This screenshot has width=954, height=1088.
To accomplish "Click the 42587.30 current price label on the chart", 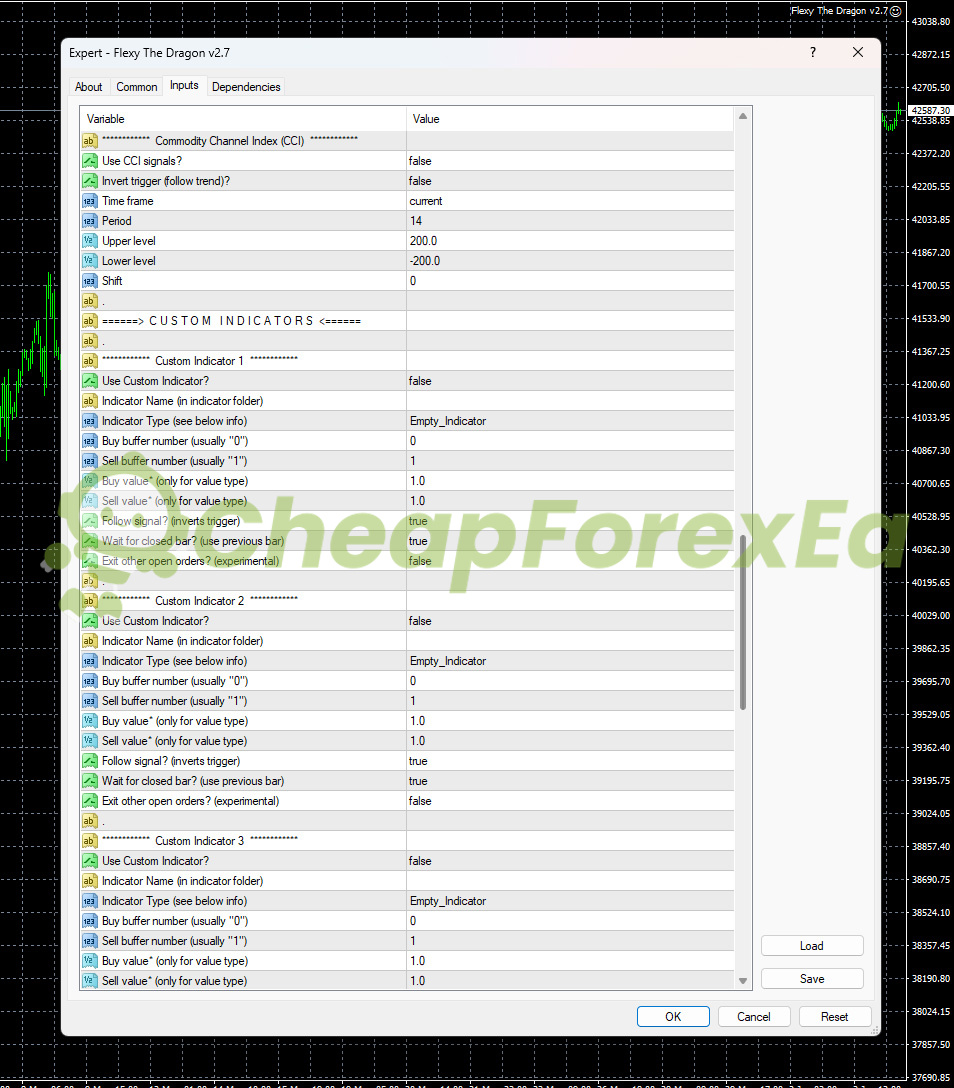I will point(931,110).
